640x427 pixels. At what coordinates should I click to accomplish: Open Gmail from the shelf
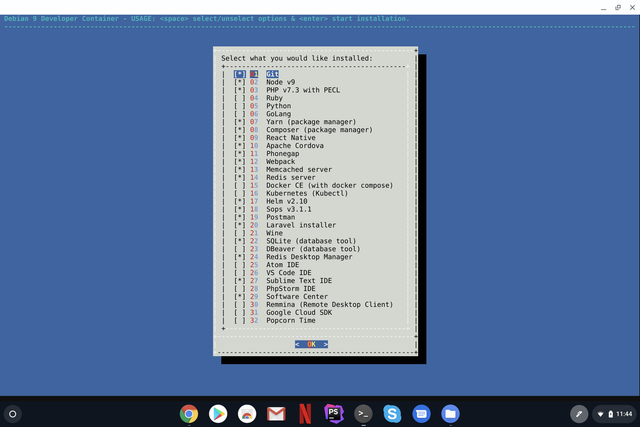click(276, 414)
